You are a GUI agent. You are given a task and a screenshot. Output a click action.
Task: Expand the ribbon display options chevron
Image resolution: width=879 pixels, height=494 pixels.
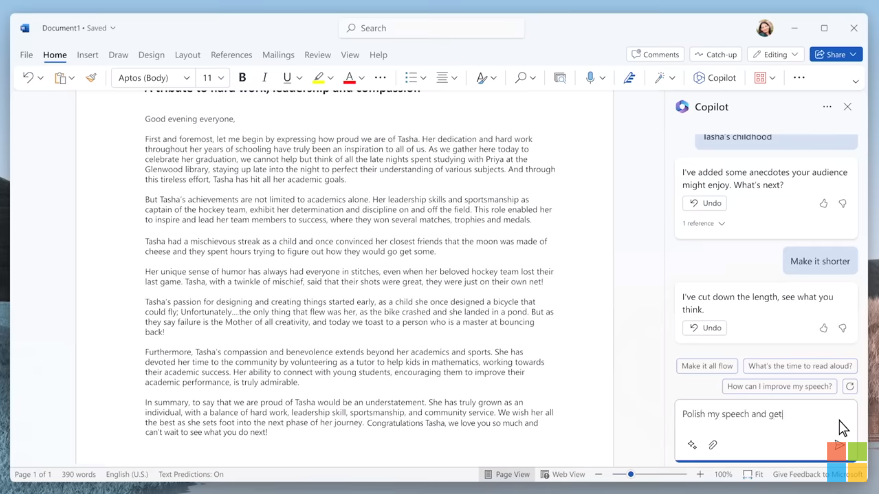855,81
